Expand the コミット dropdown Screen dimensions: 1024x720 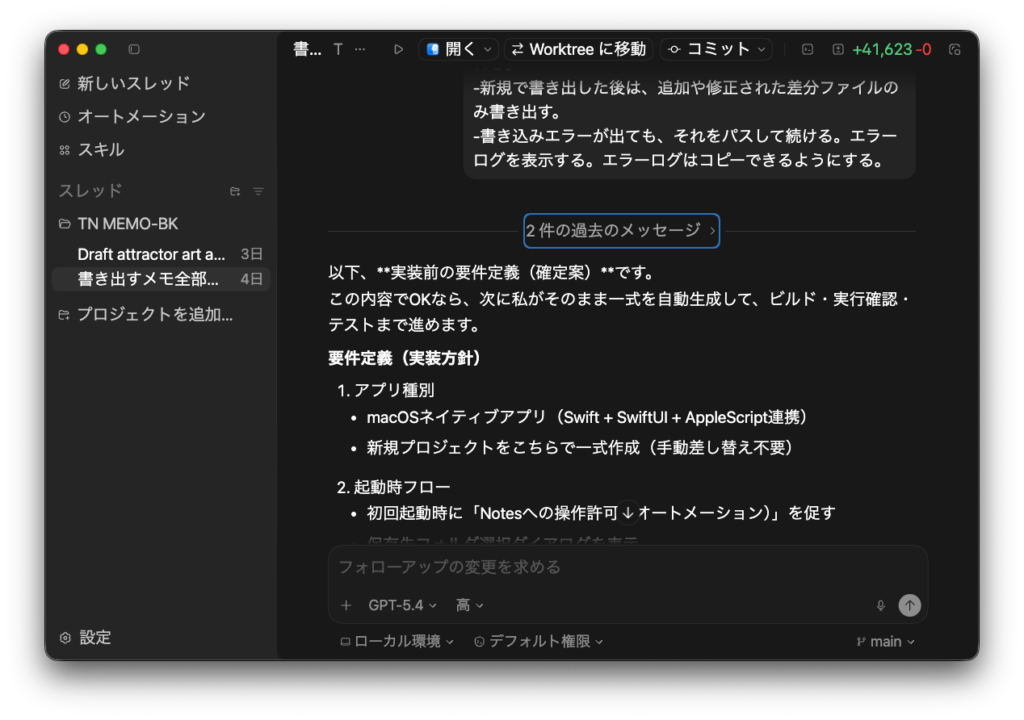click(764, 49)
